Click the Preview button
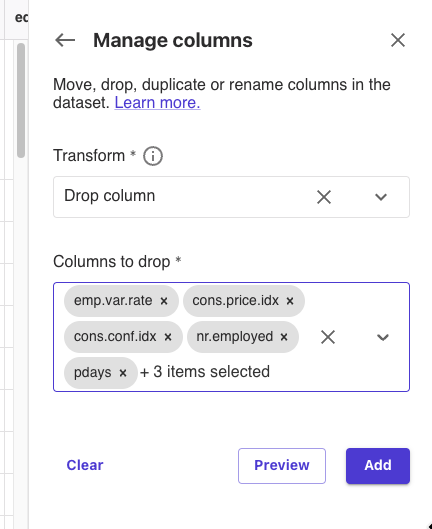 [x=282, y=466]
